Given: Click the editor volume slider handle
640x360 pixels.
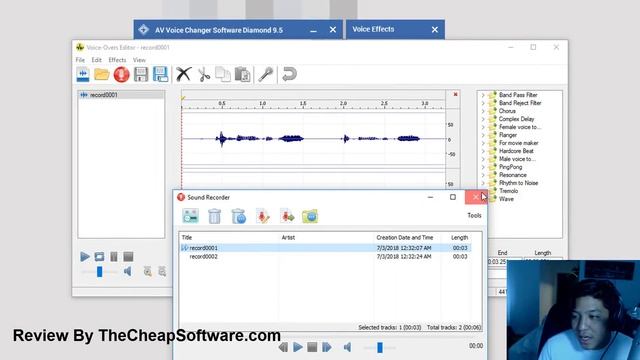Looking at the screenshot, I should [x=99, y=271].
